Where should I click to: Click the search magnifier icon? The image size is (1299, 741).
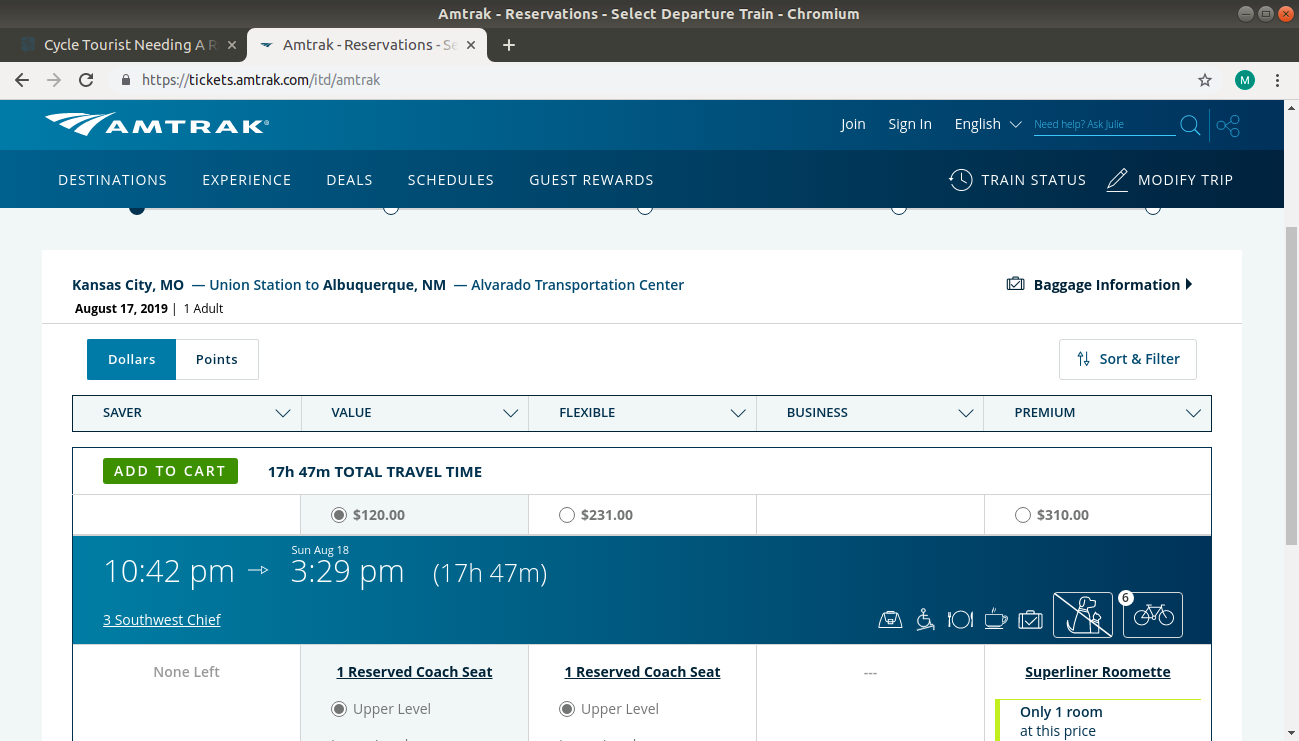point(1190,125)
